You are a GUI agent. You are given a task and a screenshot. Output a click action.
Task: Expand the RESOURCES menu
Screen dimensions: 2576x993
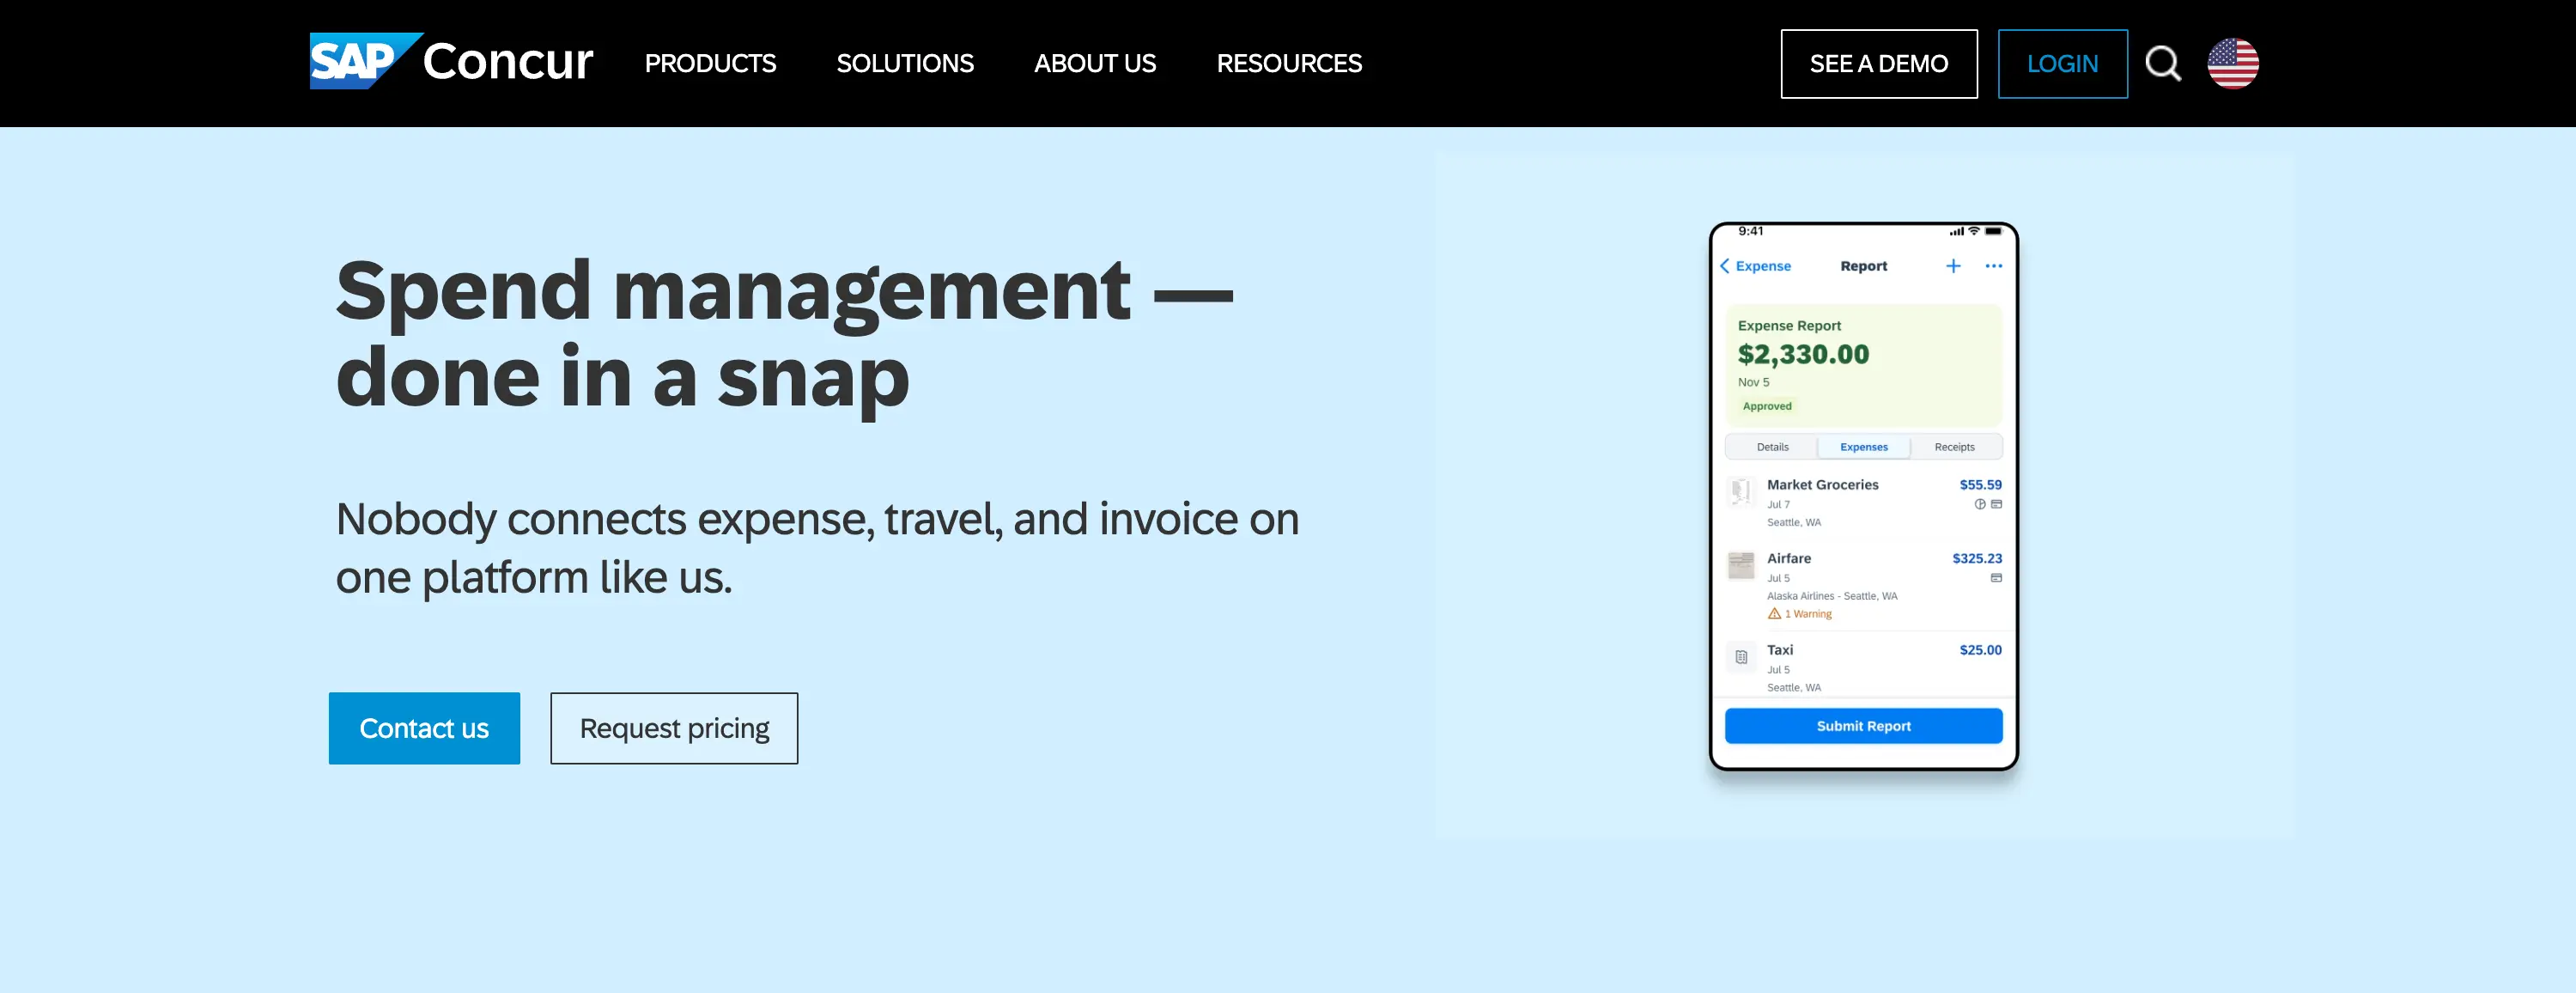pos(1288,64)
